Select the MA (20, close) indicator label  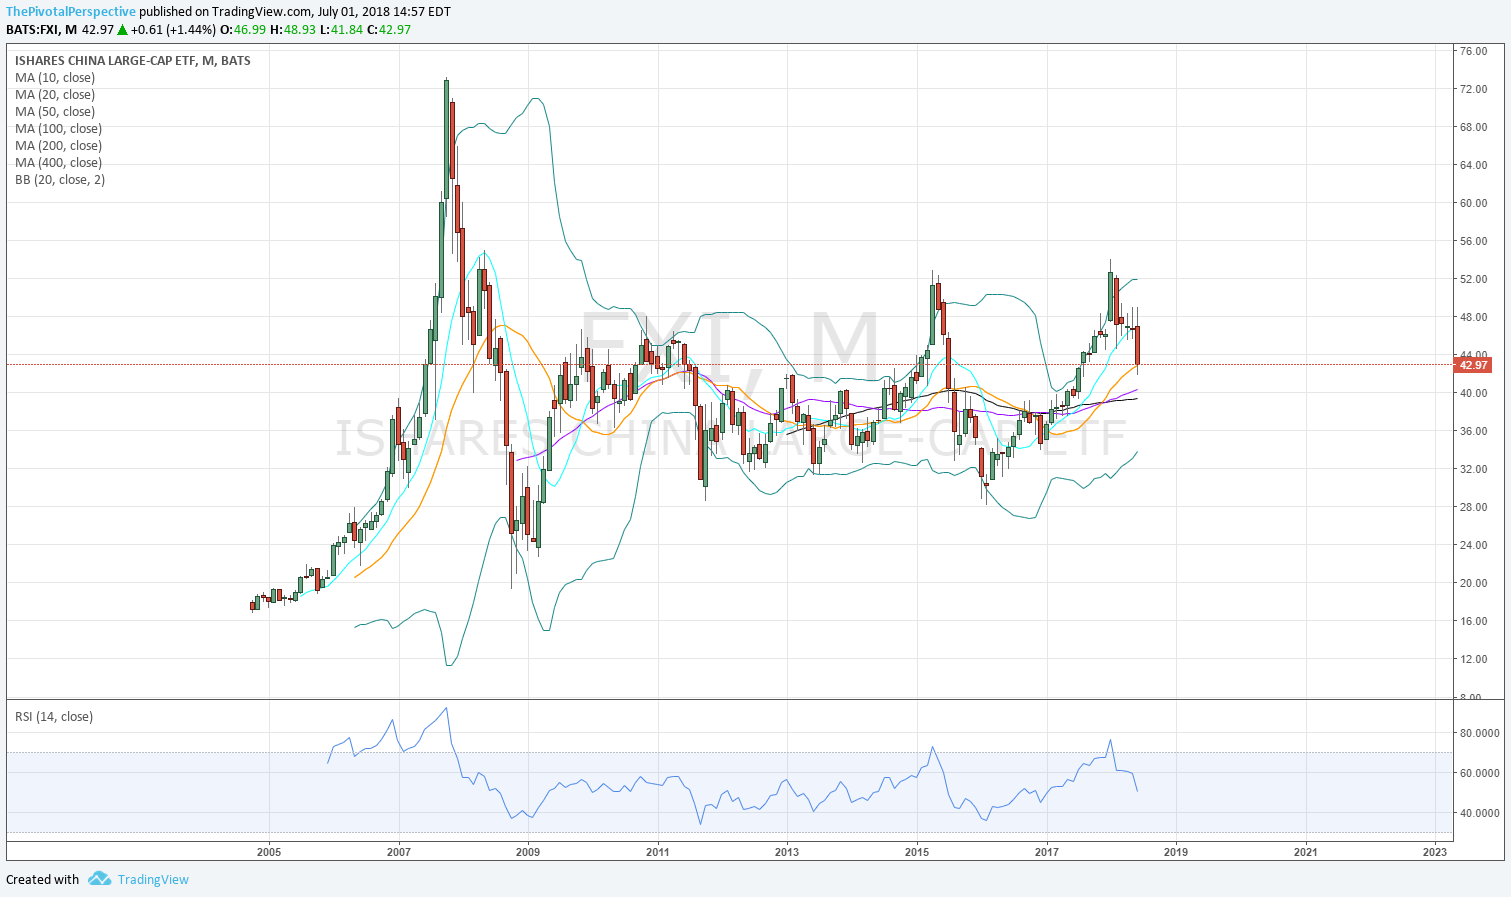[55, 95]
